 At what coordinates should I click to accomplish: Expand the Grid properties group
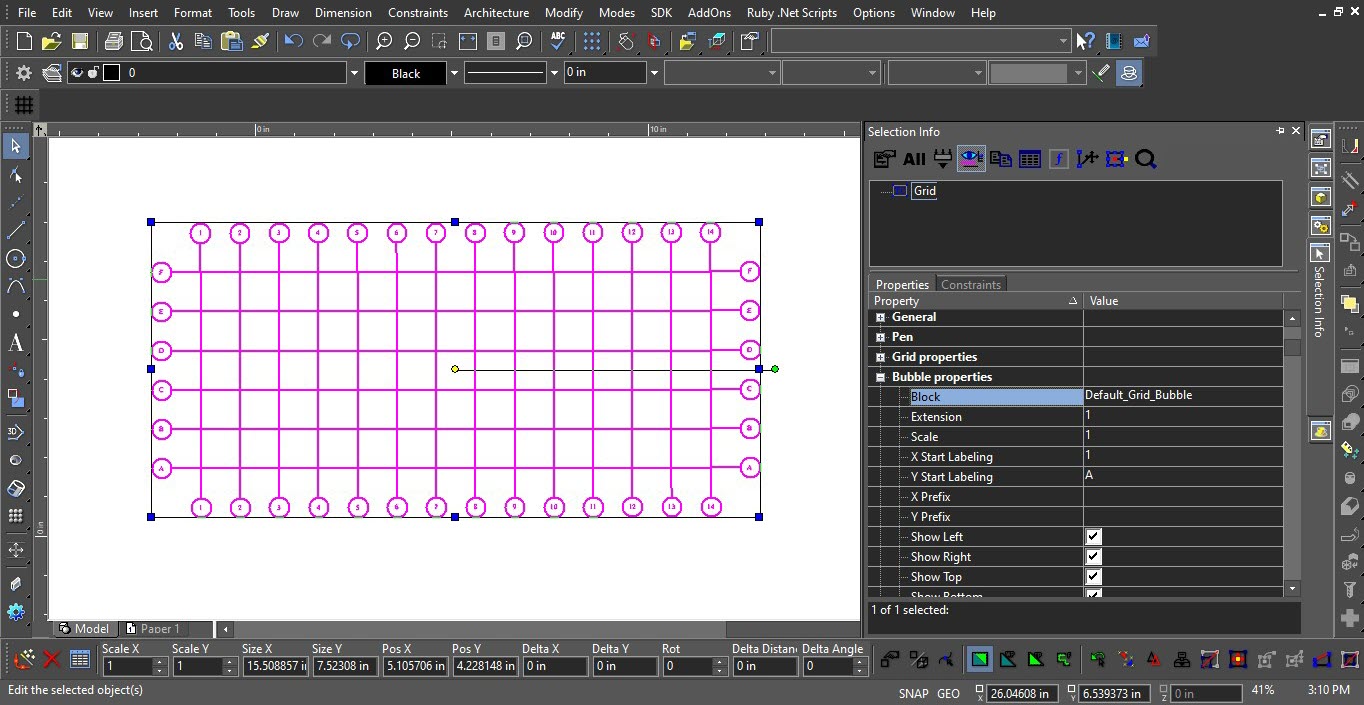880,357
